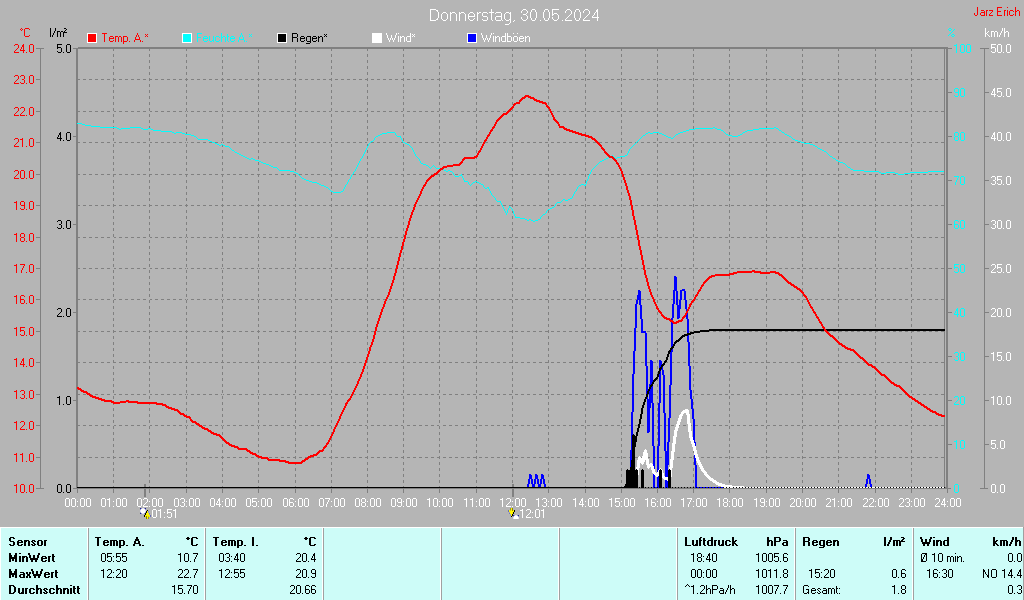Select the 'Feuchte A.*' legend label
Image resolution: width=1024 pixels, height=600 pixels.
click(224, 38)
